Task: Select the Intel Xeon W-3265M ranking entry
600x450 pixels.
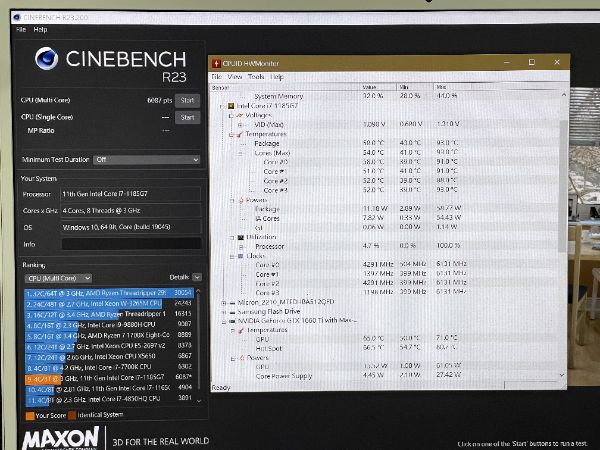Action: coord(109,303)
